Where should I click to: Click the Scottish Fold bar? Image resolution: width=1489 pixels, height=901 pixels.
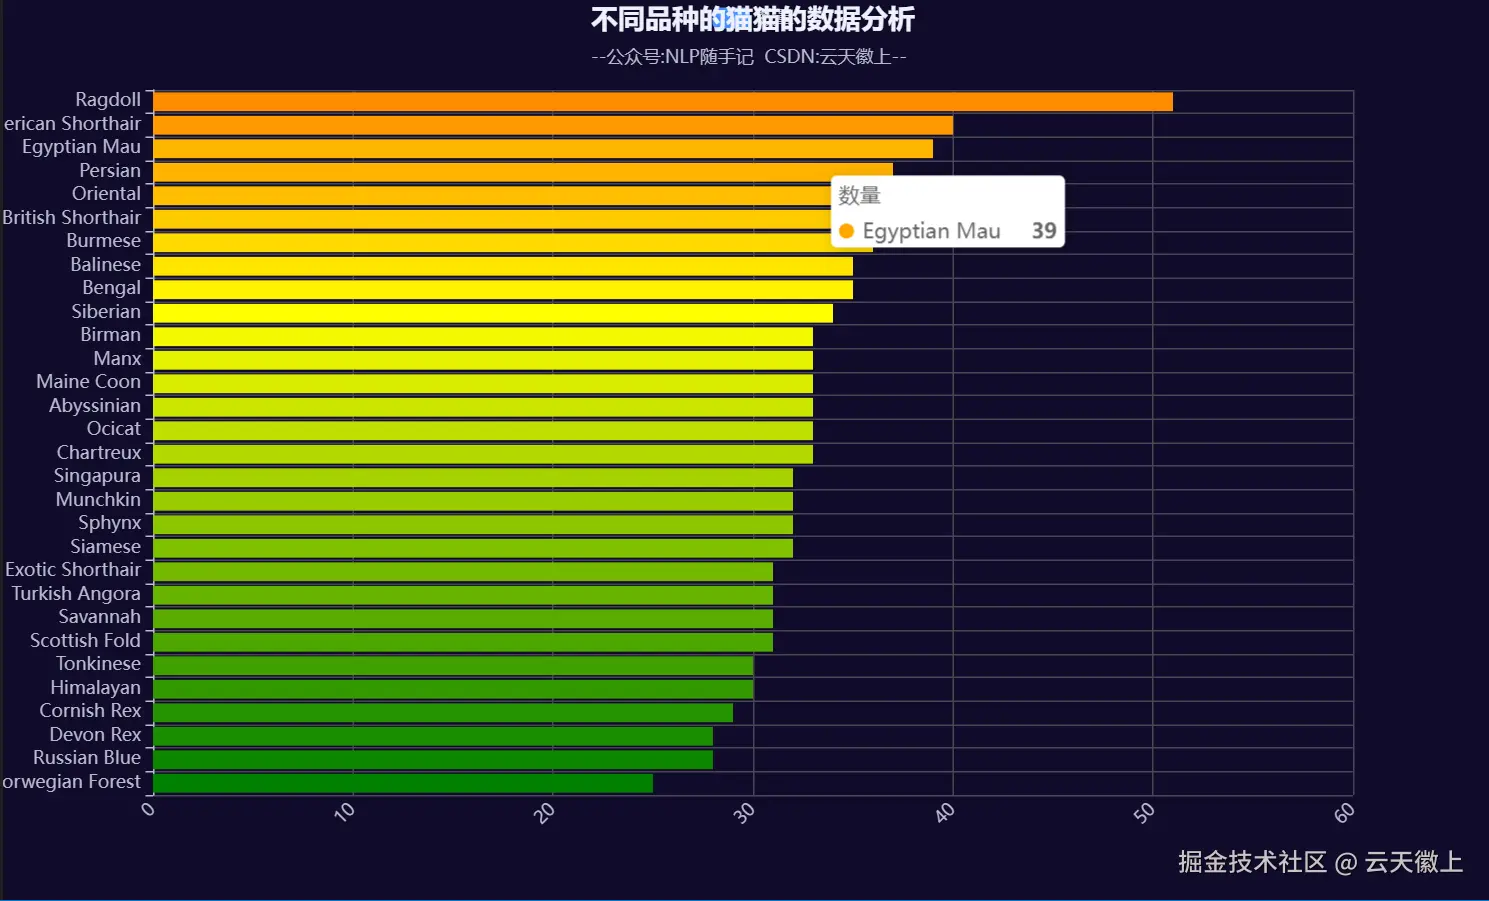point(463,642)
